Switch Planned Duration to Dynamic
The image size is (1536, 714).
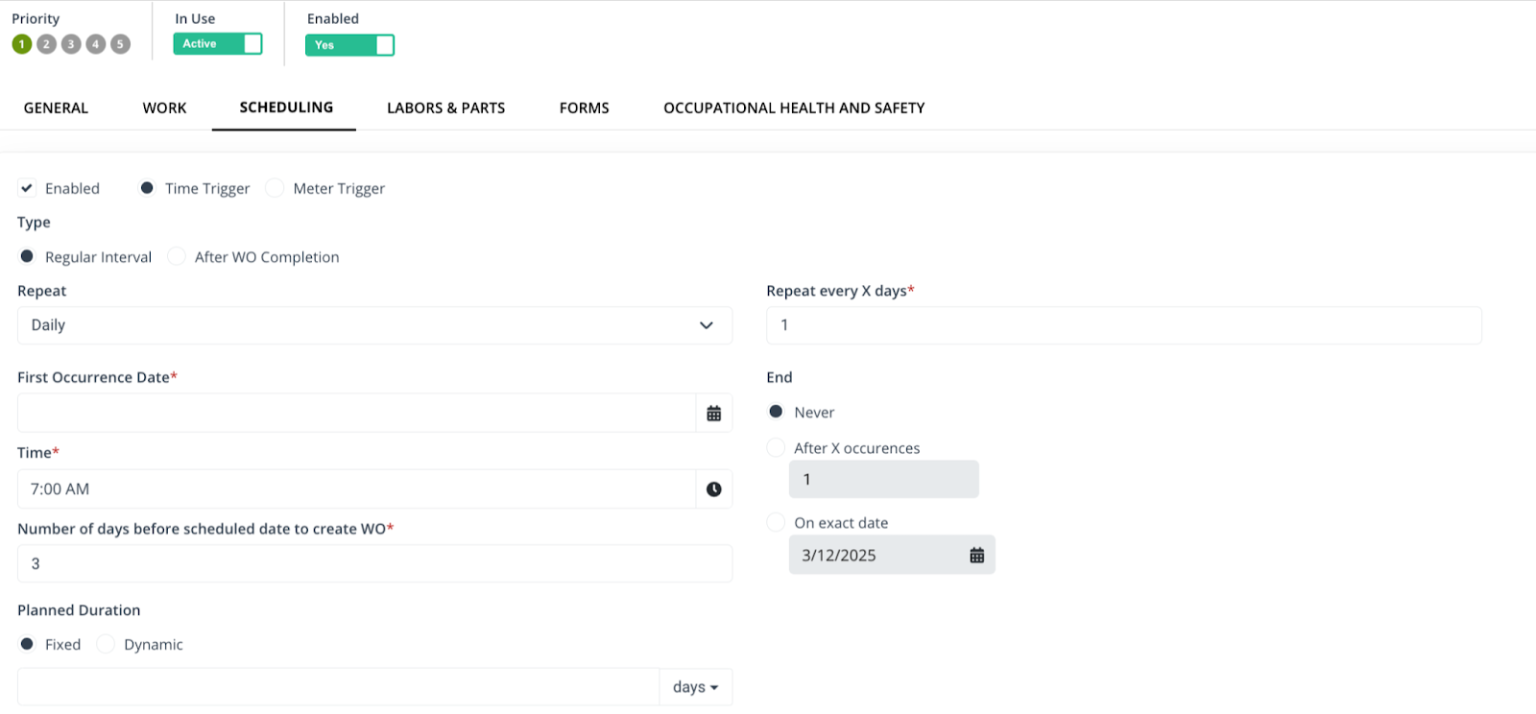[106, 644]
